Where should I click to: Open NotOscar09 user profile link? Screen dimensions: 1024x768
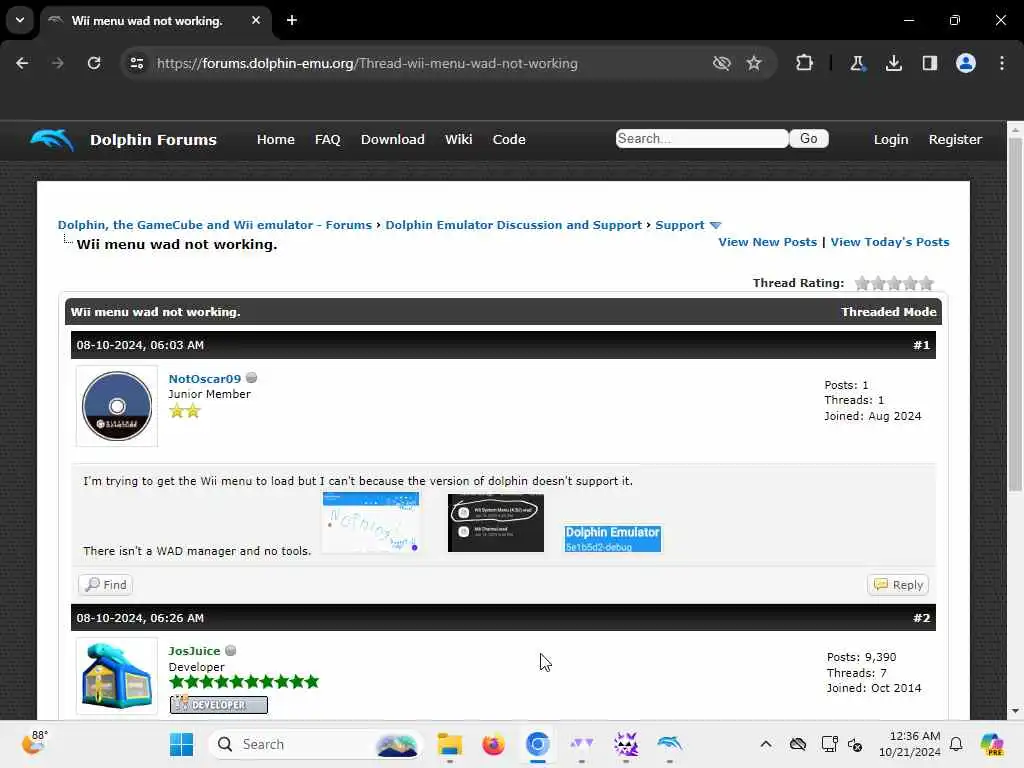coord(204,379)
